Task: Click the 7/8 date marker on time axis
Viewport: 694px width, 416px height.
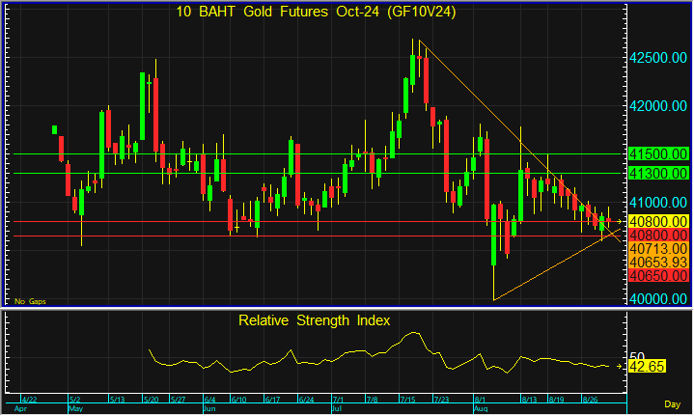Action: [x=372, y=400]
